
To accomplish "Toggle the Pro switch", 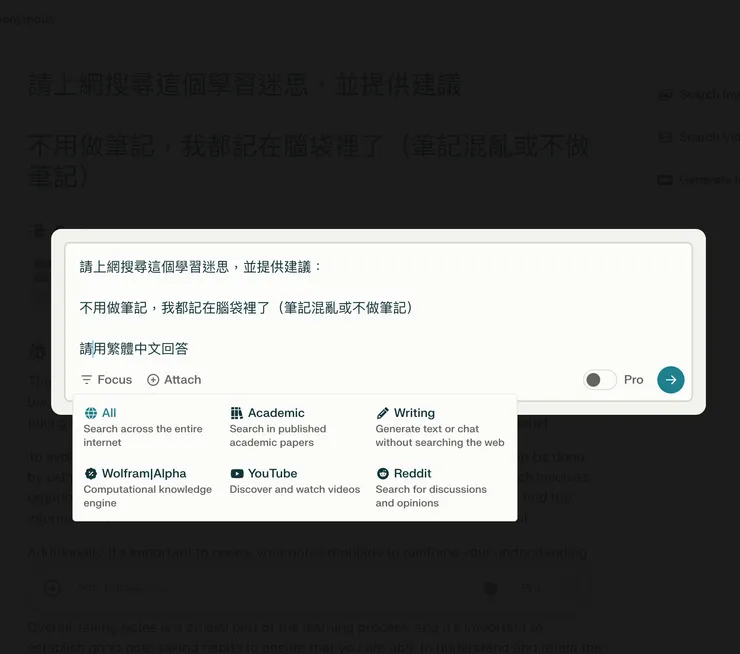I will 599,380.
